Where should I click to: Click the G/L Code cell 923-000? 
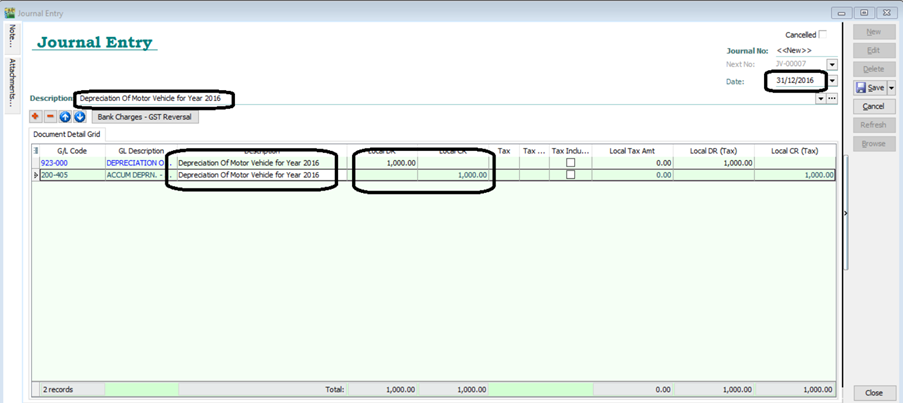[54, 162]
